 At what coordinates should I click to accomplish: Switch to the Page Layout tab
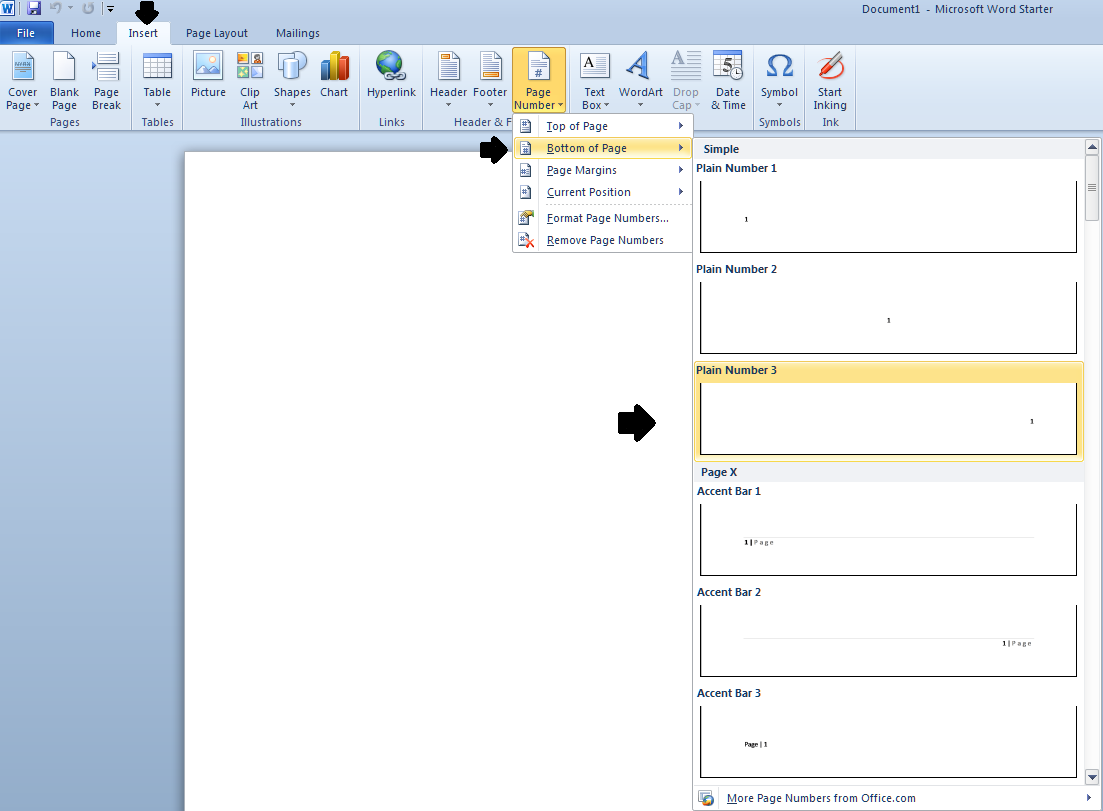tap(217, 33)
